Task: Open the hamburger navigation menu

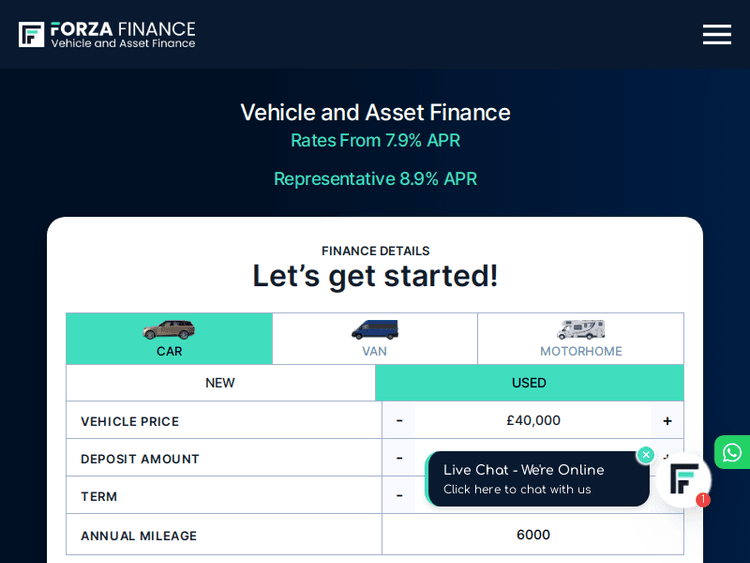Action: pos(716,35)
